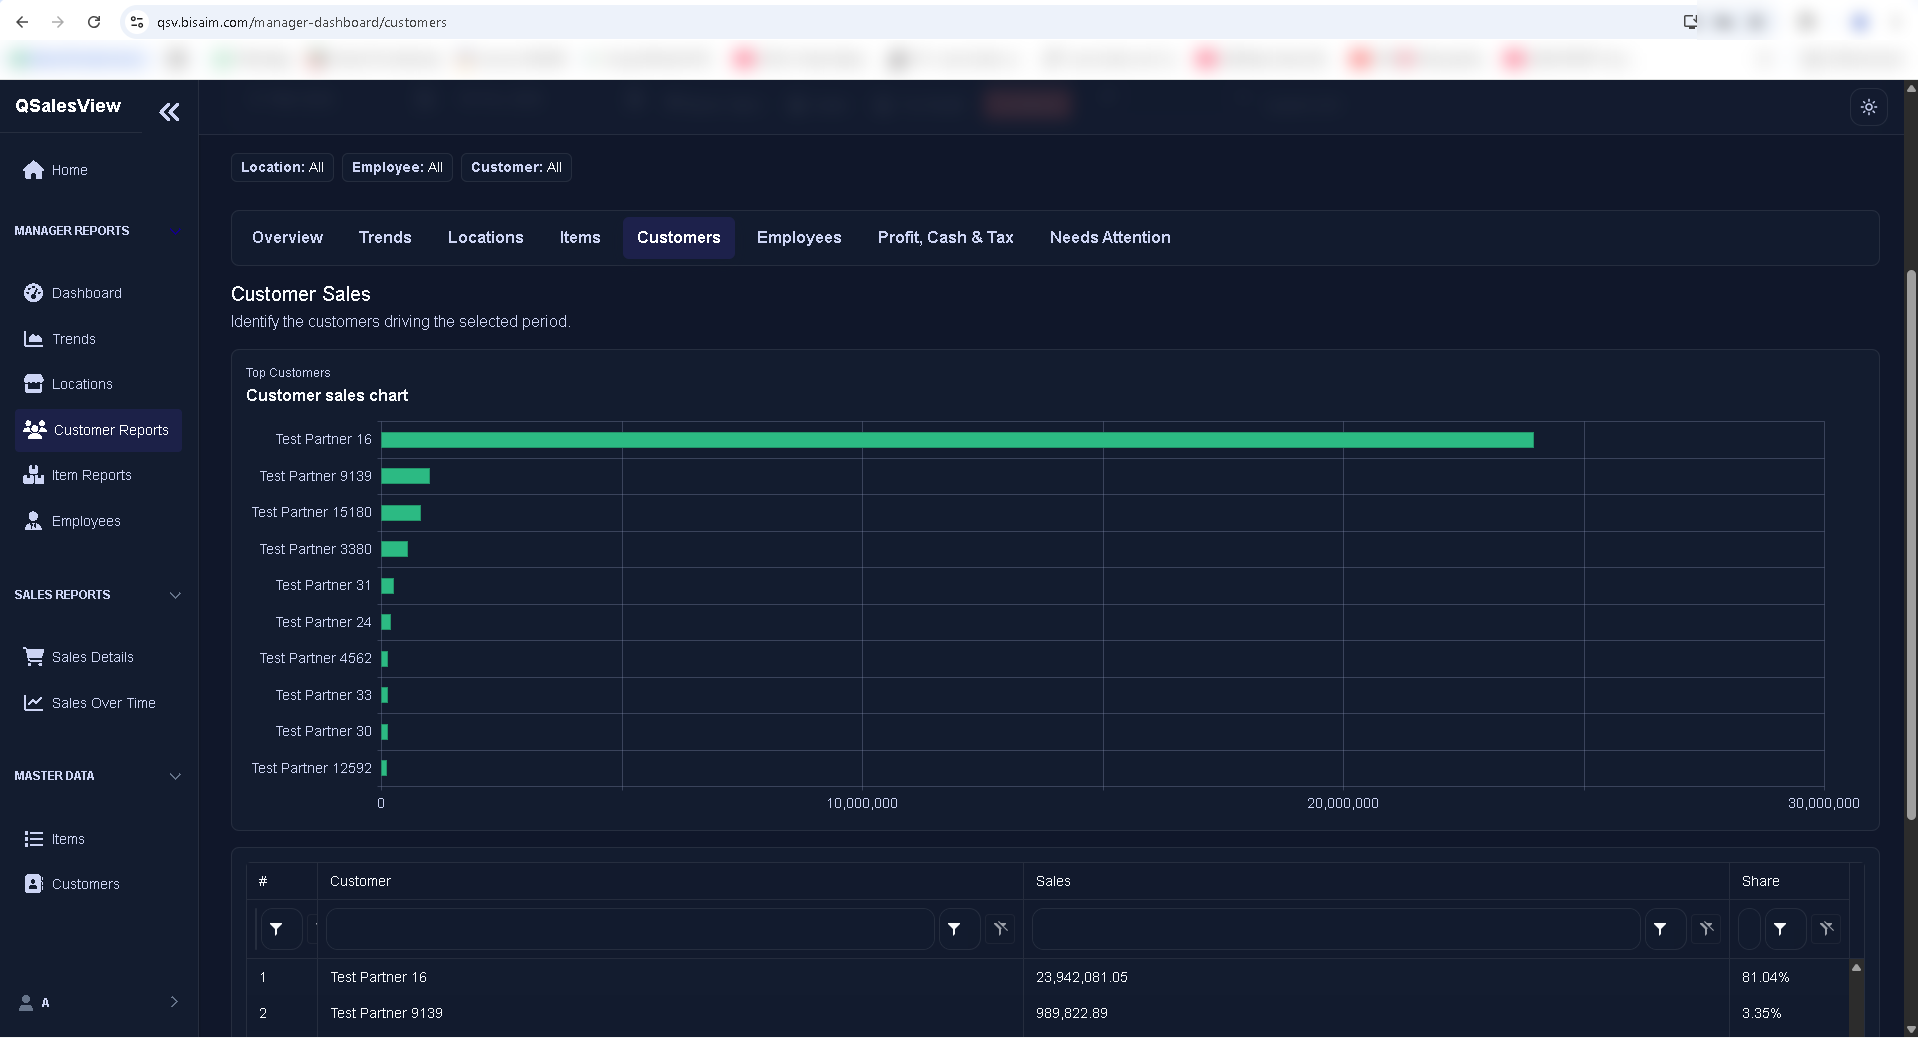Open the Employee: All filter
The image size is (1918, 1038).
pos(397,167)
